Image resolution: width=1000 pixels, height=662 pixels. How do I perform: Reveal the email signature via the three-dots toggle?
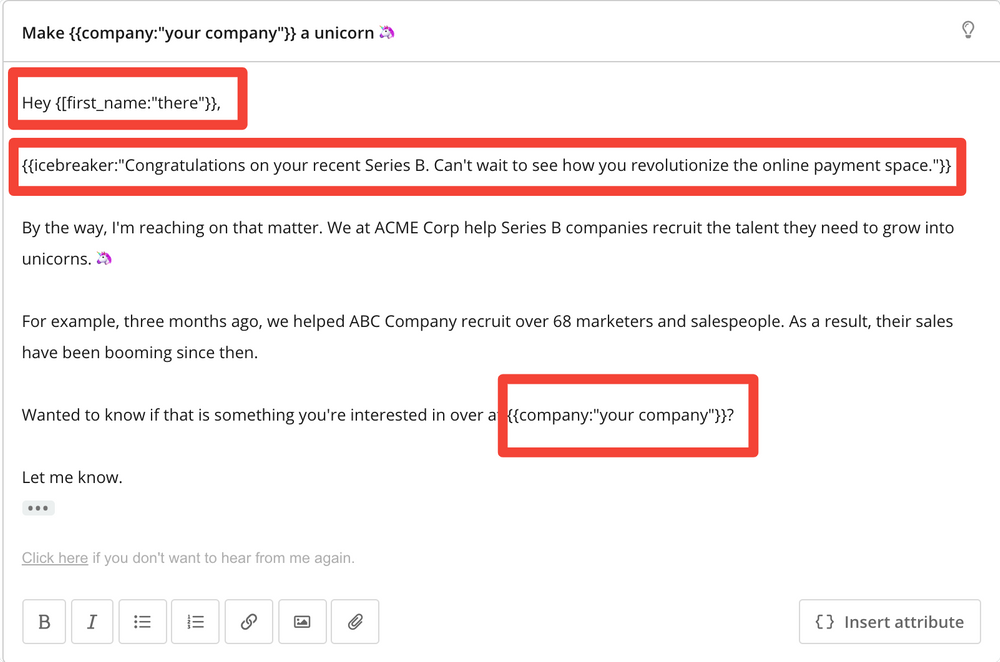38,508
